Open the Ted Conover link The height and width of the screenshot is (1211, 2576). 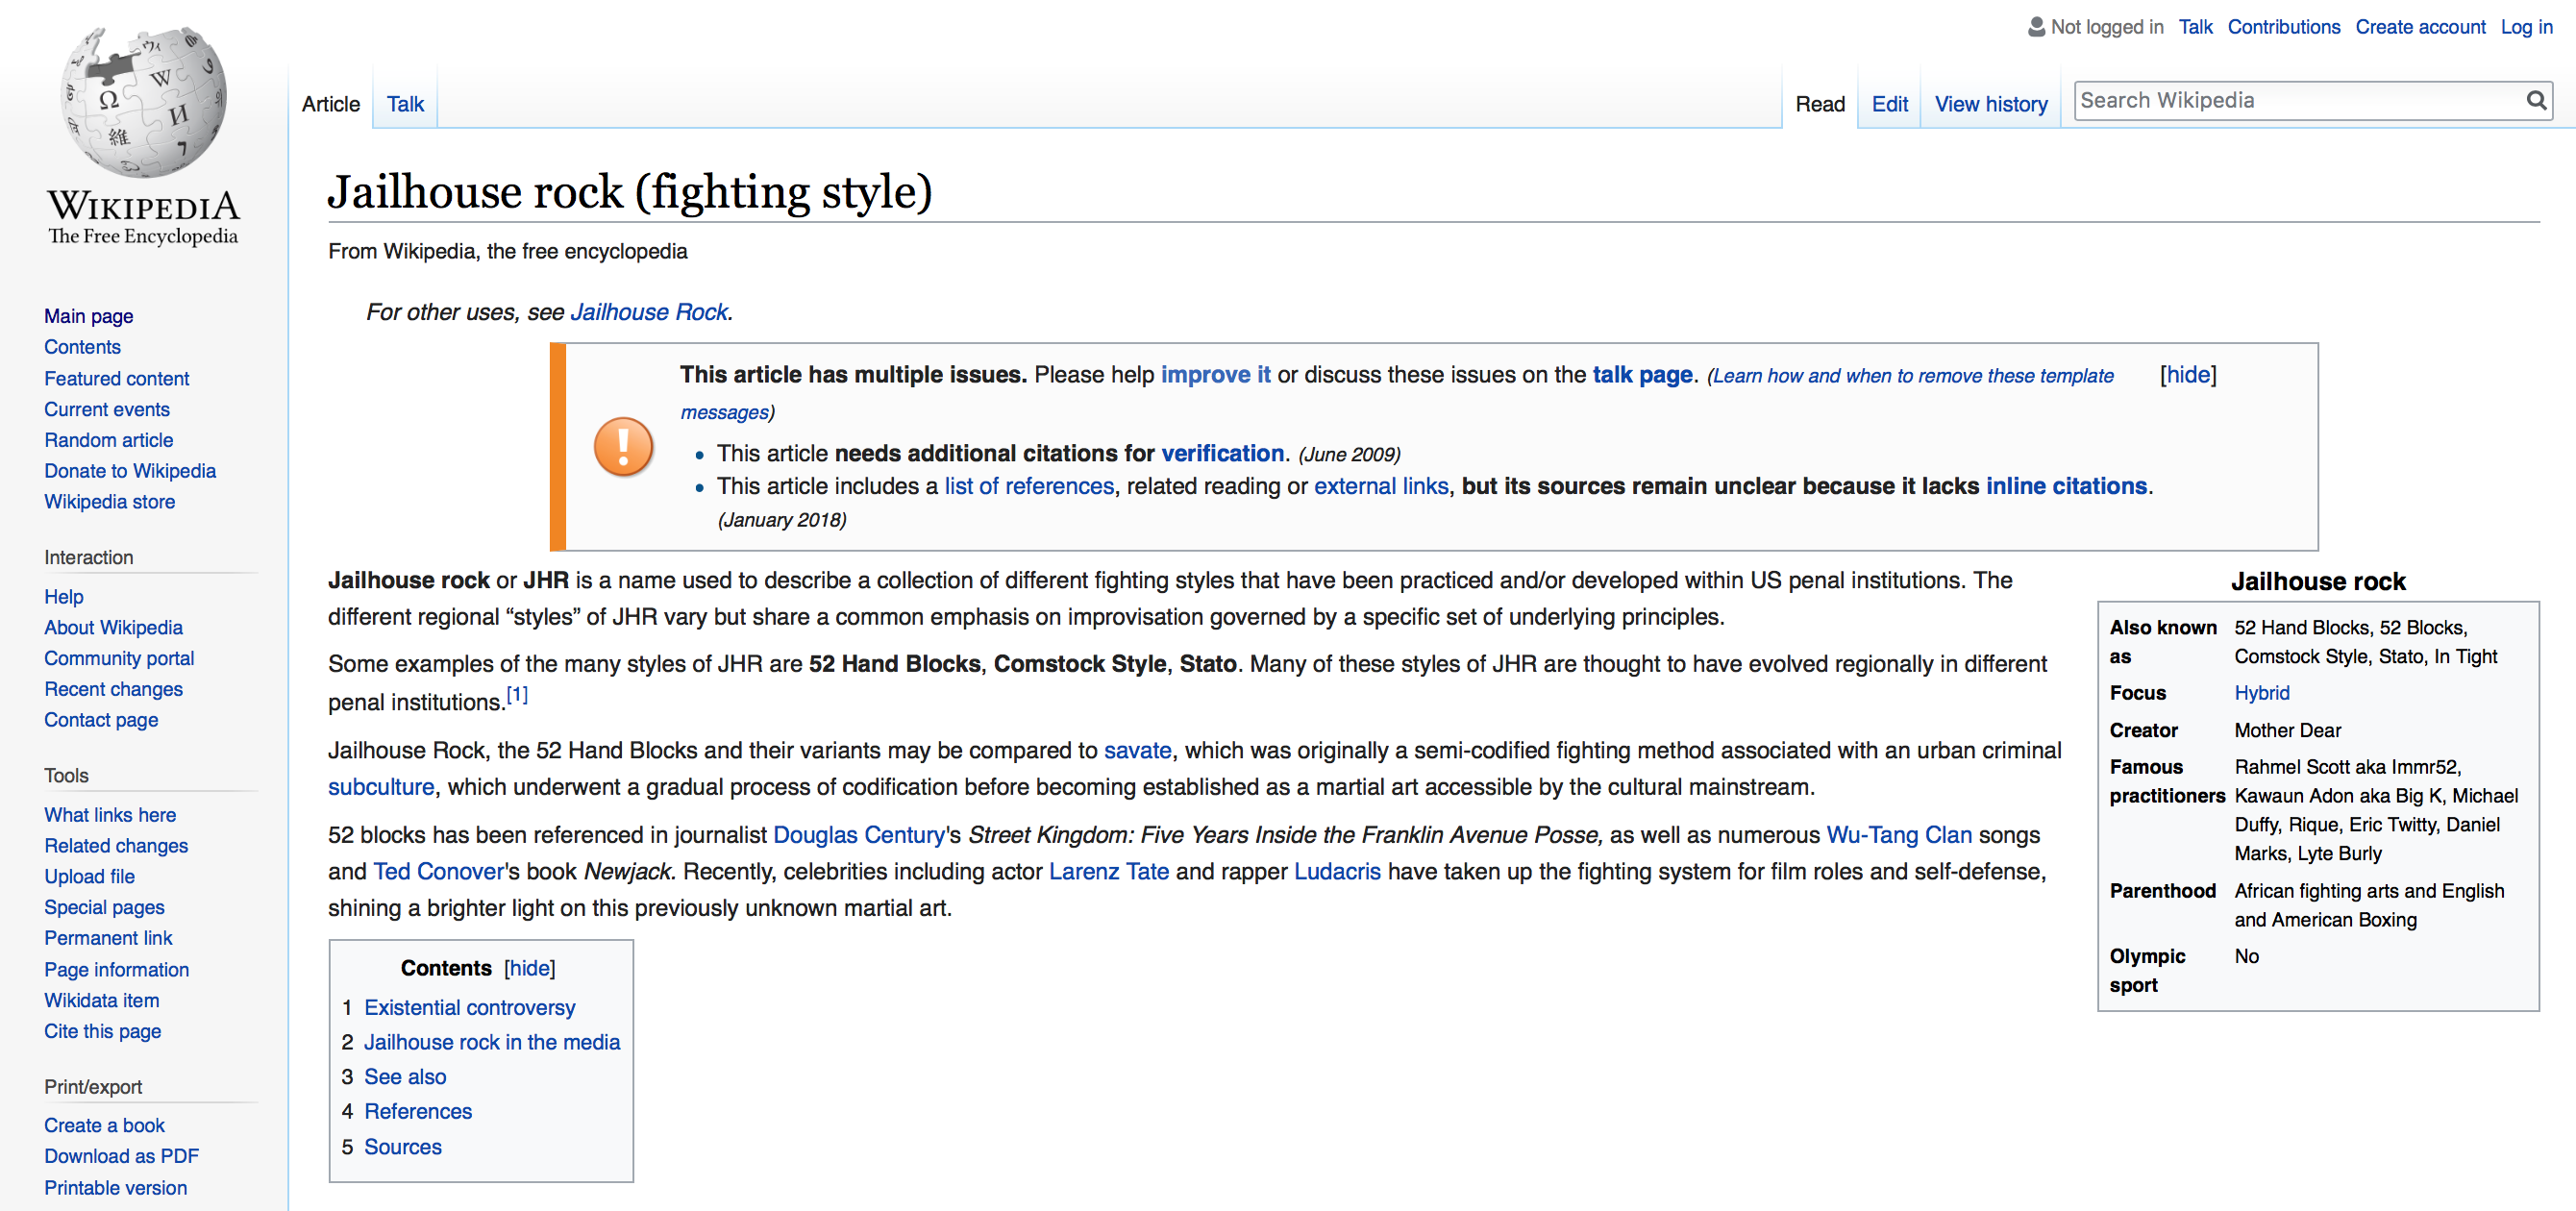(x=438, y=871)
